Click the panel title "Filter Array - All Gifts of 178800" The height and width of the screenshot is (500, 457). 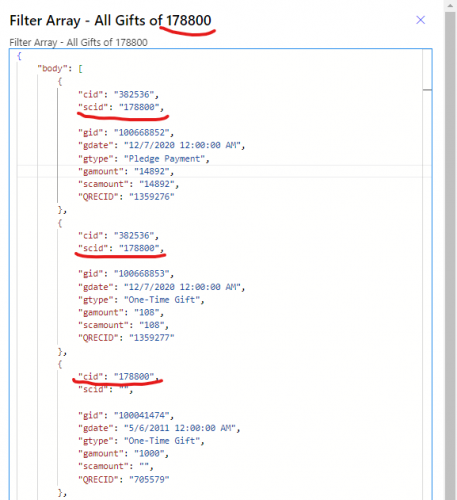pyautogui.click(x=110, y=20)
